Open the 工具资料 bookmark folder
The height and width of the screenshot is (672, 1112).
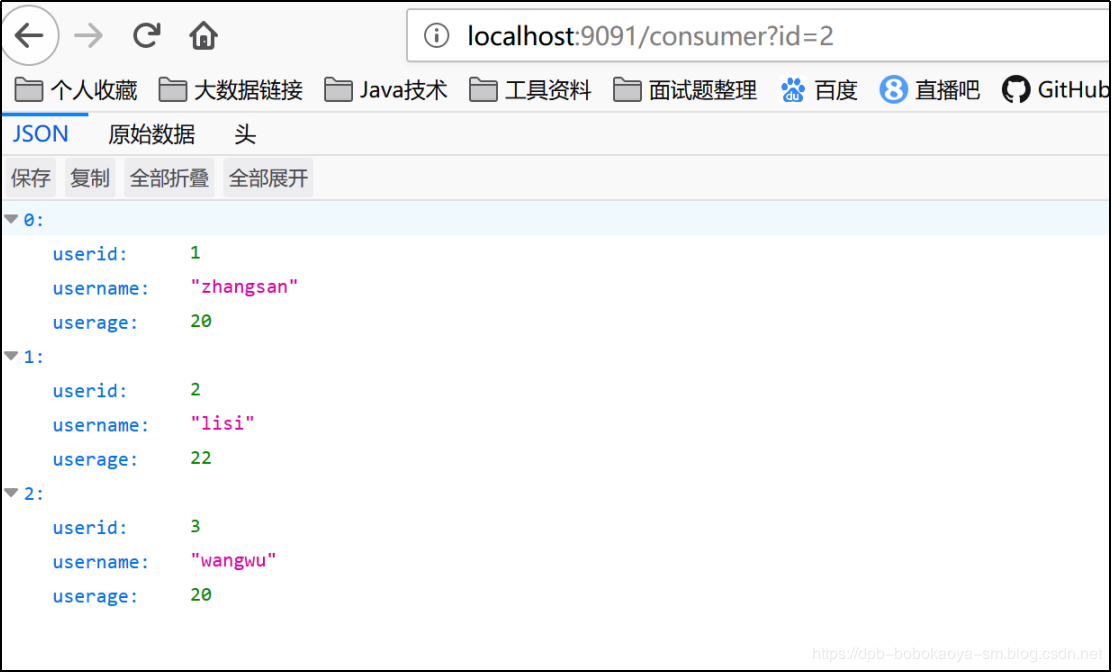pyautogui.click(x=530, y=90)
